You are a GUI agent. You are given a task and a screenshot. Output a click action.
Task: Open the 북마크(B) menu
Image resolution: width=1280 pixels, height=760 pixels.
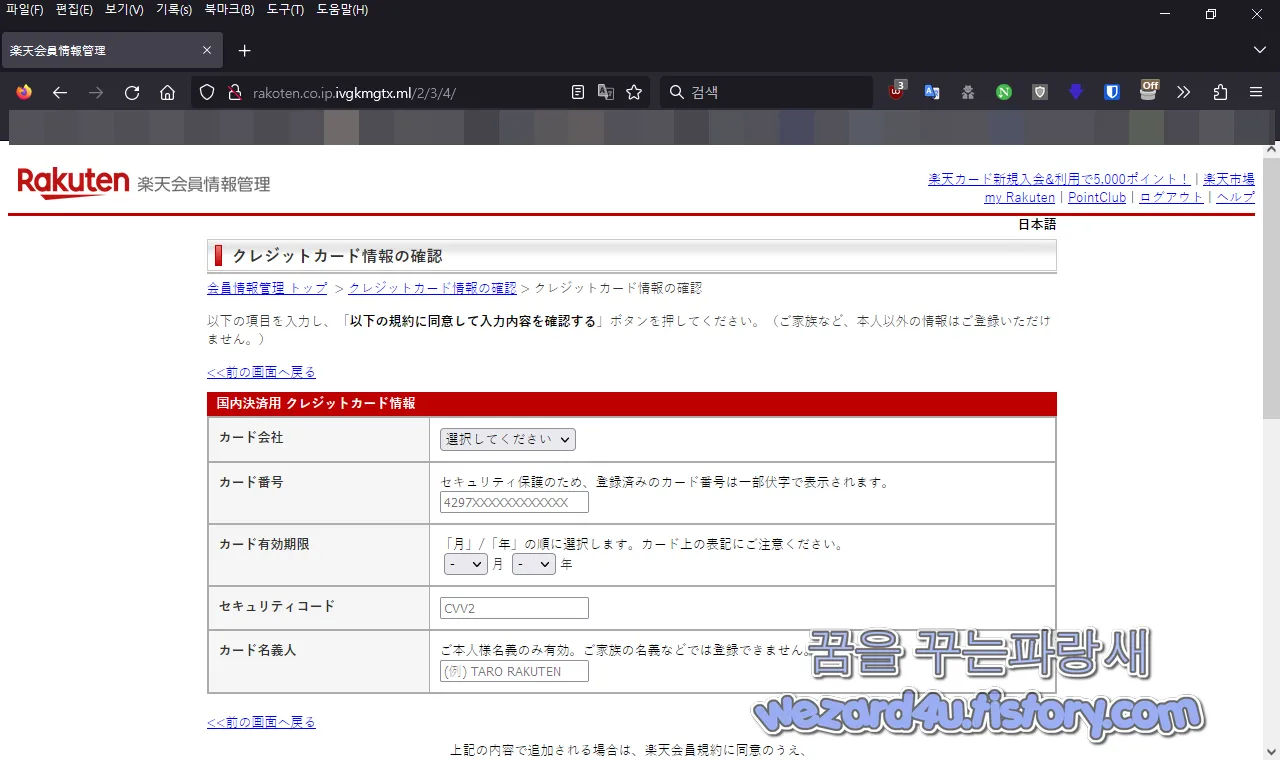point(229,10)
